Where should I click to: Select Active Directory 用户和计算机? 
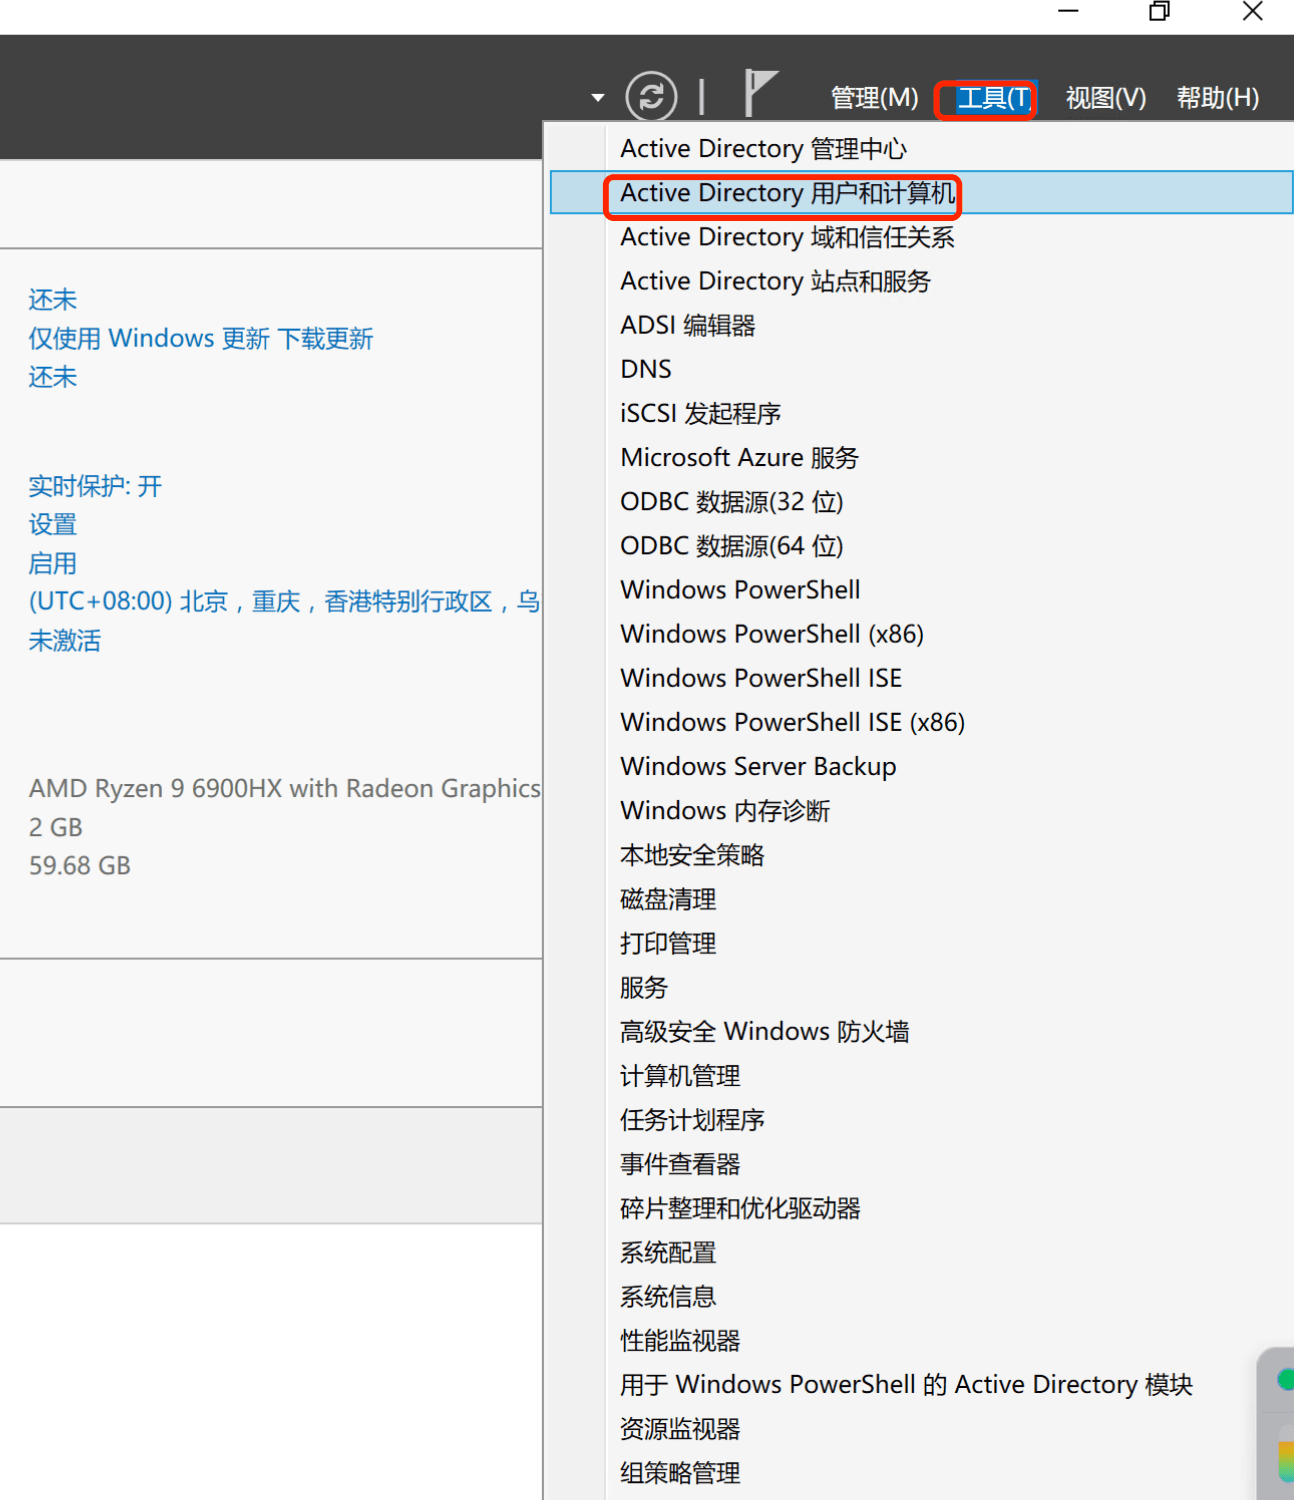(787, 193)
